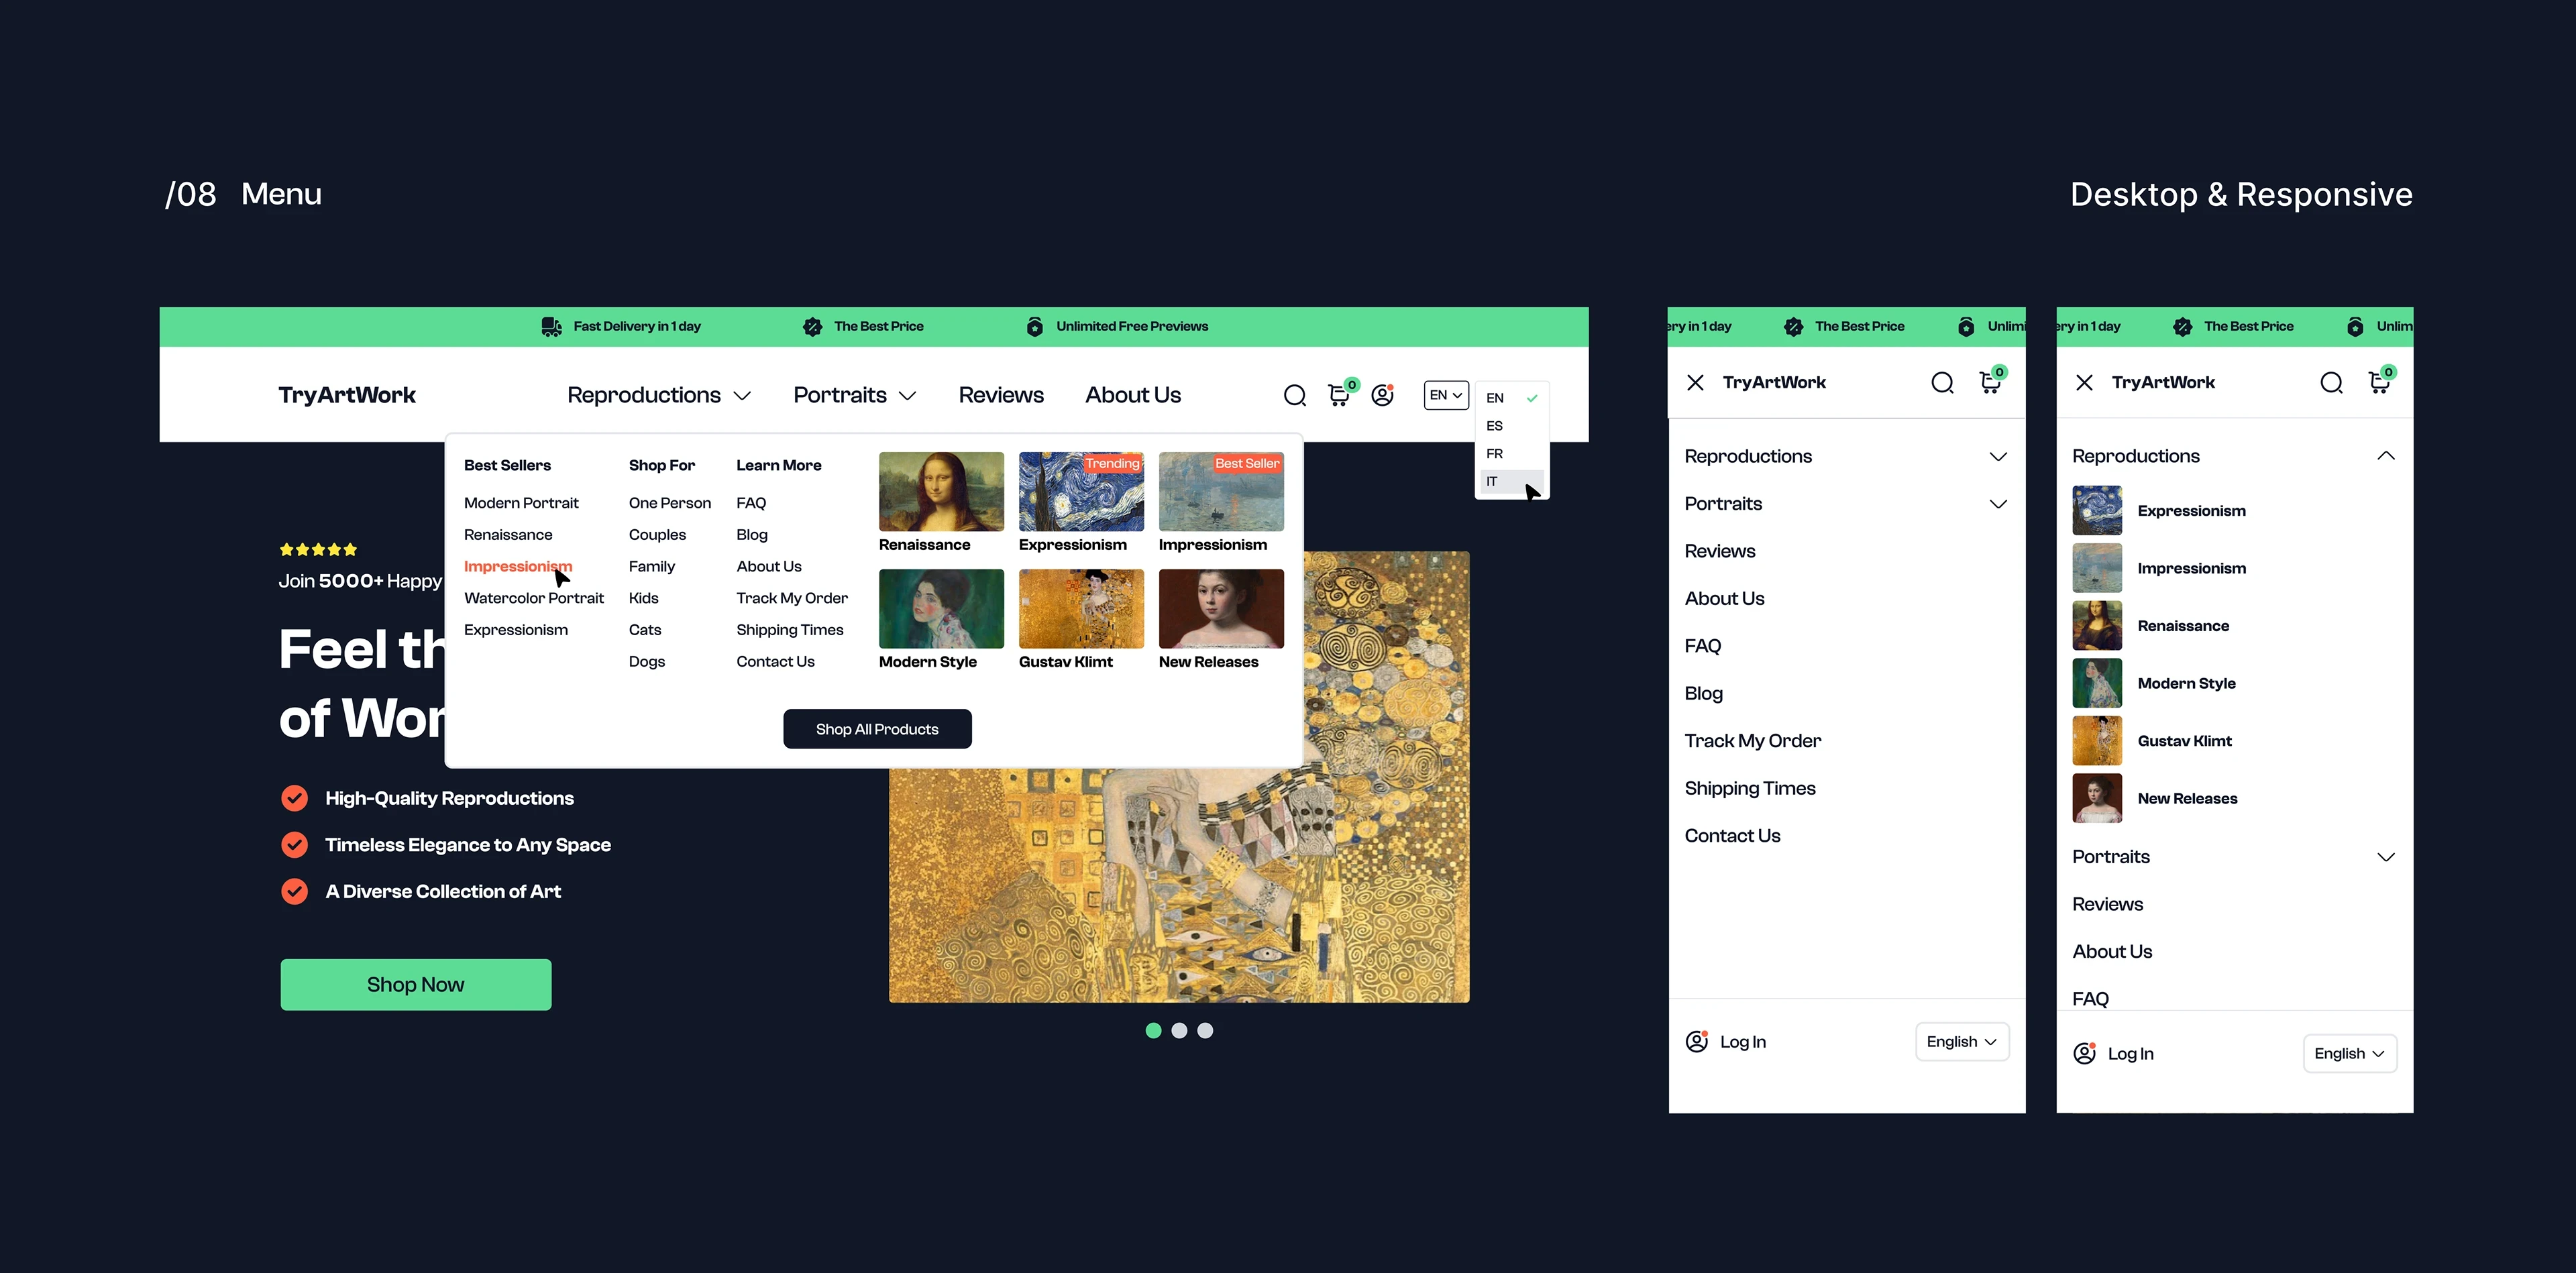Close the first mobile menu with X icon

click(x=1695, y=382)
